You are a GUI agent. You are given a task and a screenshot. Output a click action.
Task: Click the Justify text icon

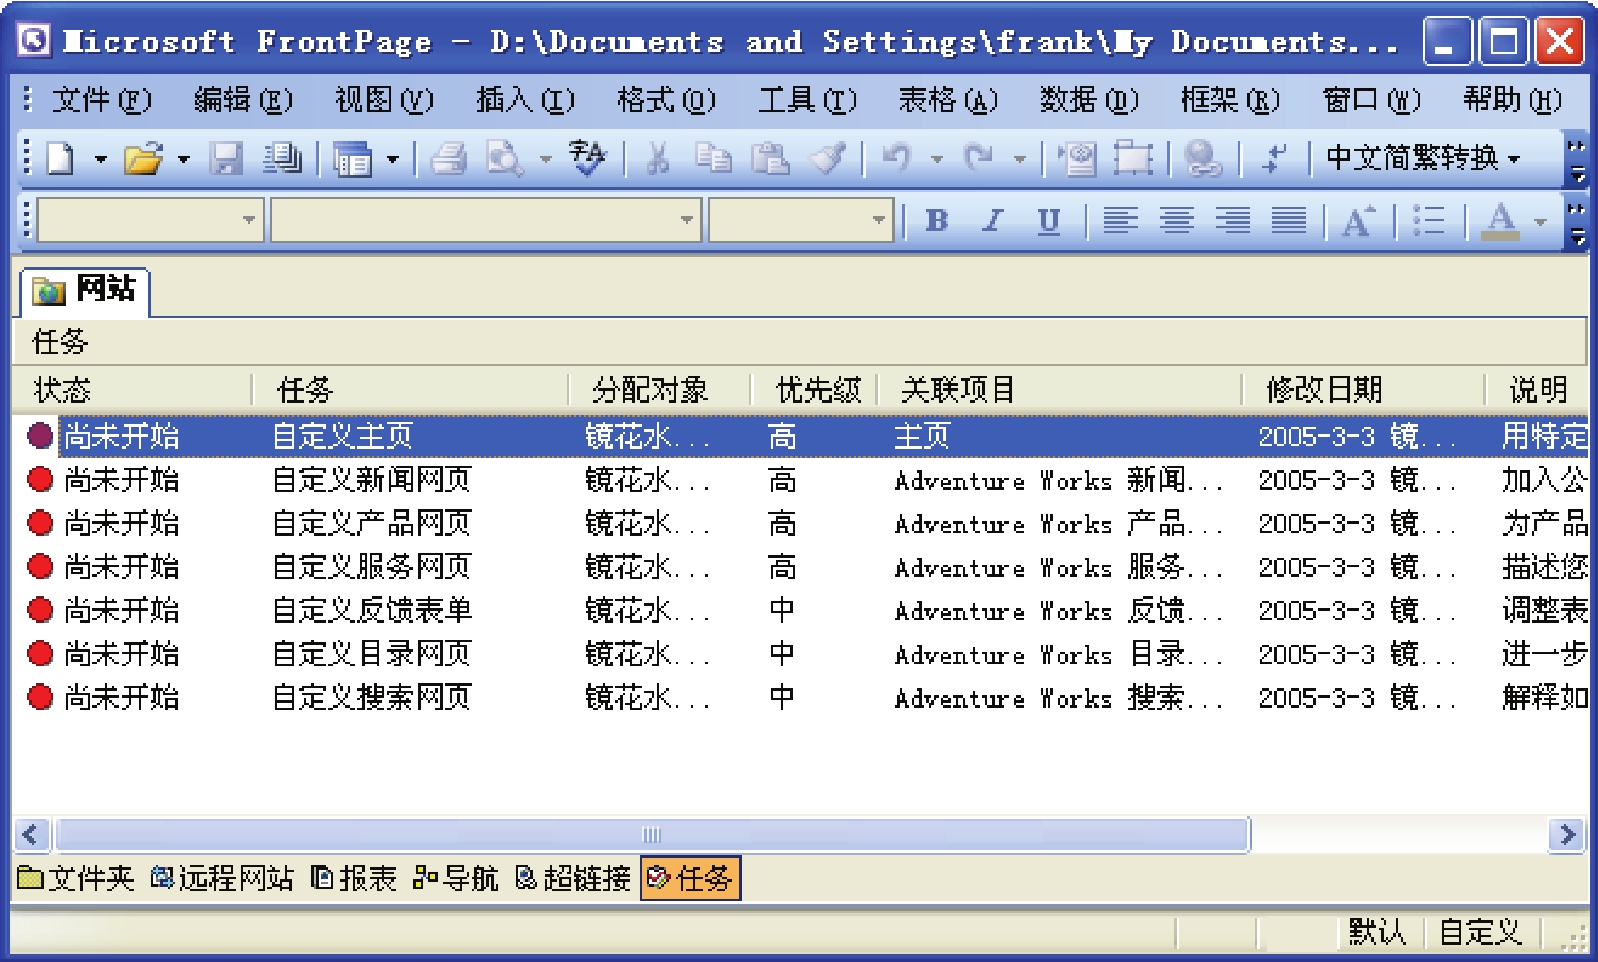point(1289,220)
